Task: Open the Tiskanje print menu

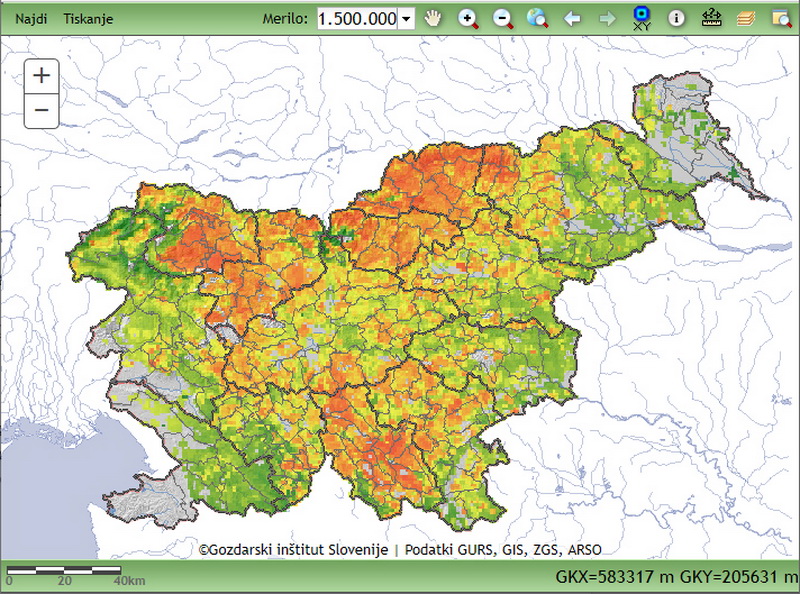Action: point(88,19)
